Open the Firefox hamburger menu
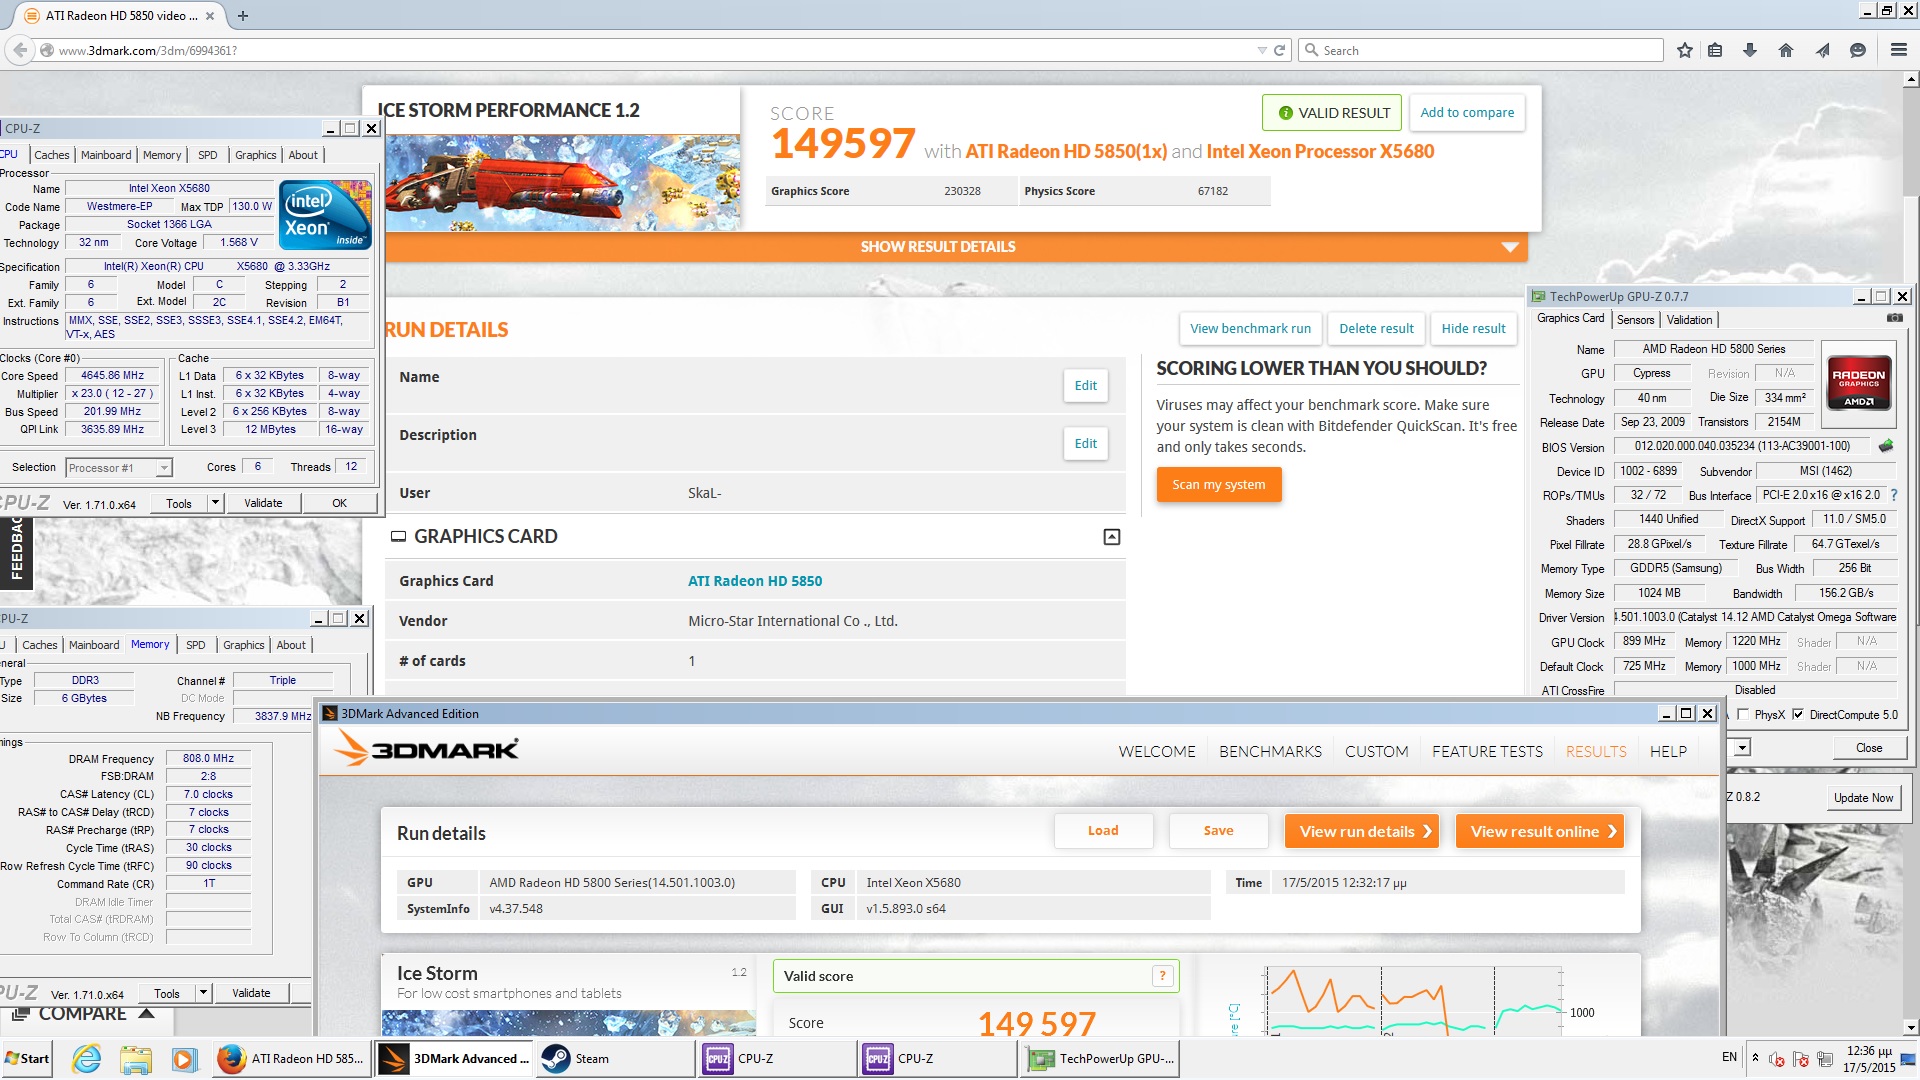This screenshot has width=1920, height=1080. point(1899,50)
